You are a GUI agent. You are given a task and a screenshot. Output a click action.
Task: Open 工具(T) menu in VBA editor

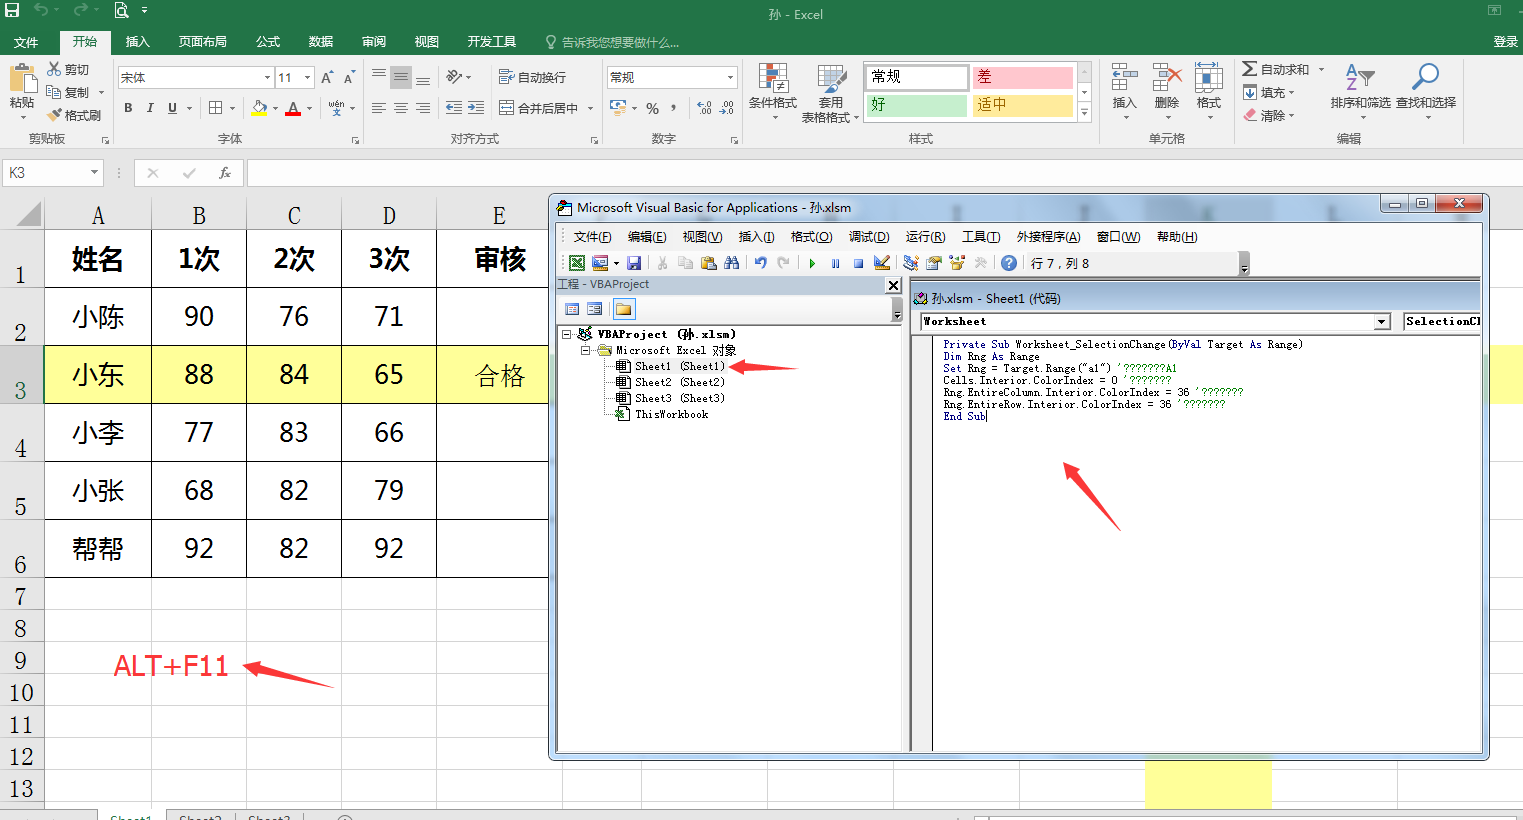[x=981, y=237]
